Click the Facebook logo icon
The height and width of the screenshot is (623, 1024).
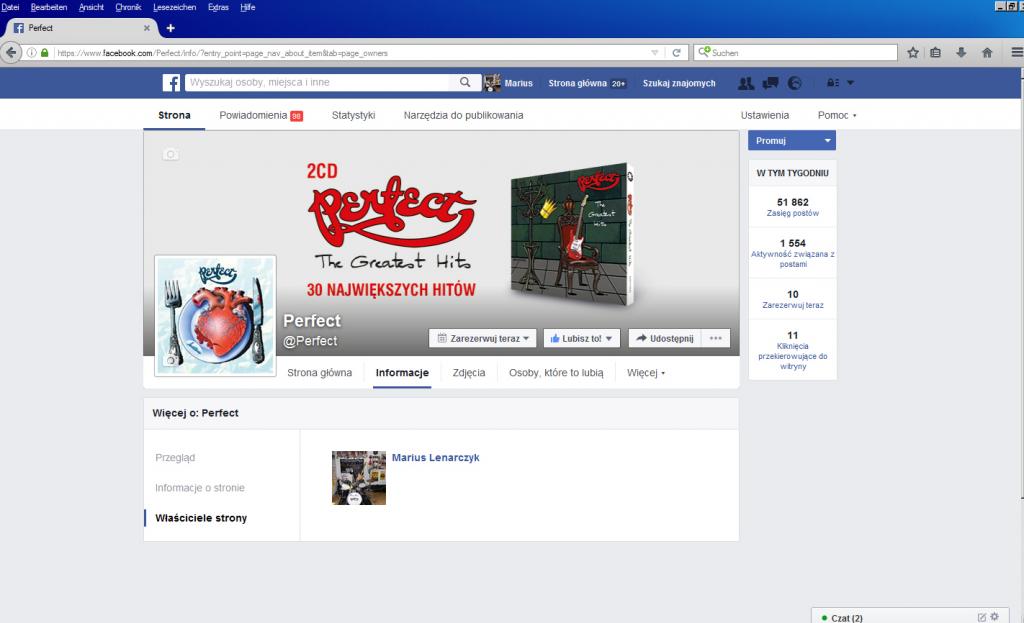click(171, 83)
